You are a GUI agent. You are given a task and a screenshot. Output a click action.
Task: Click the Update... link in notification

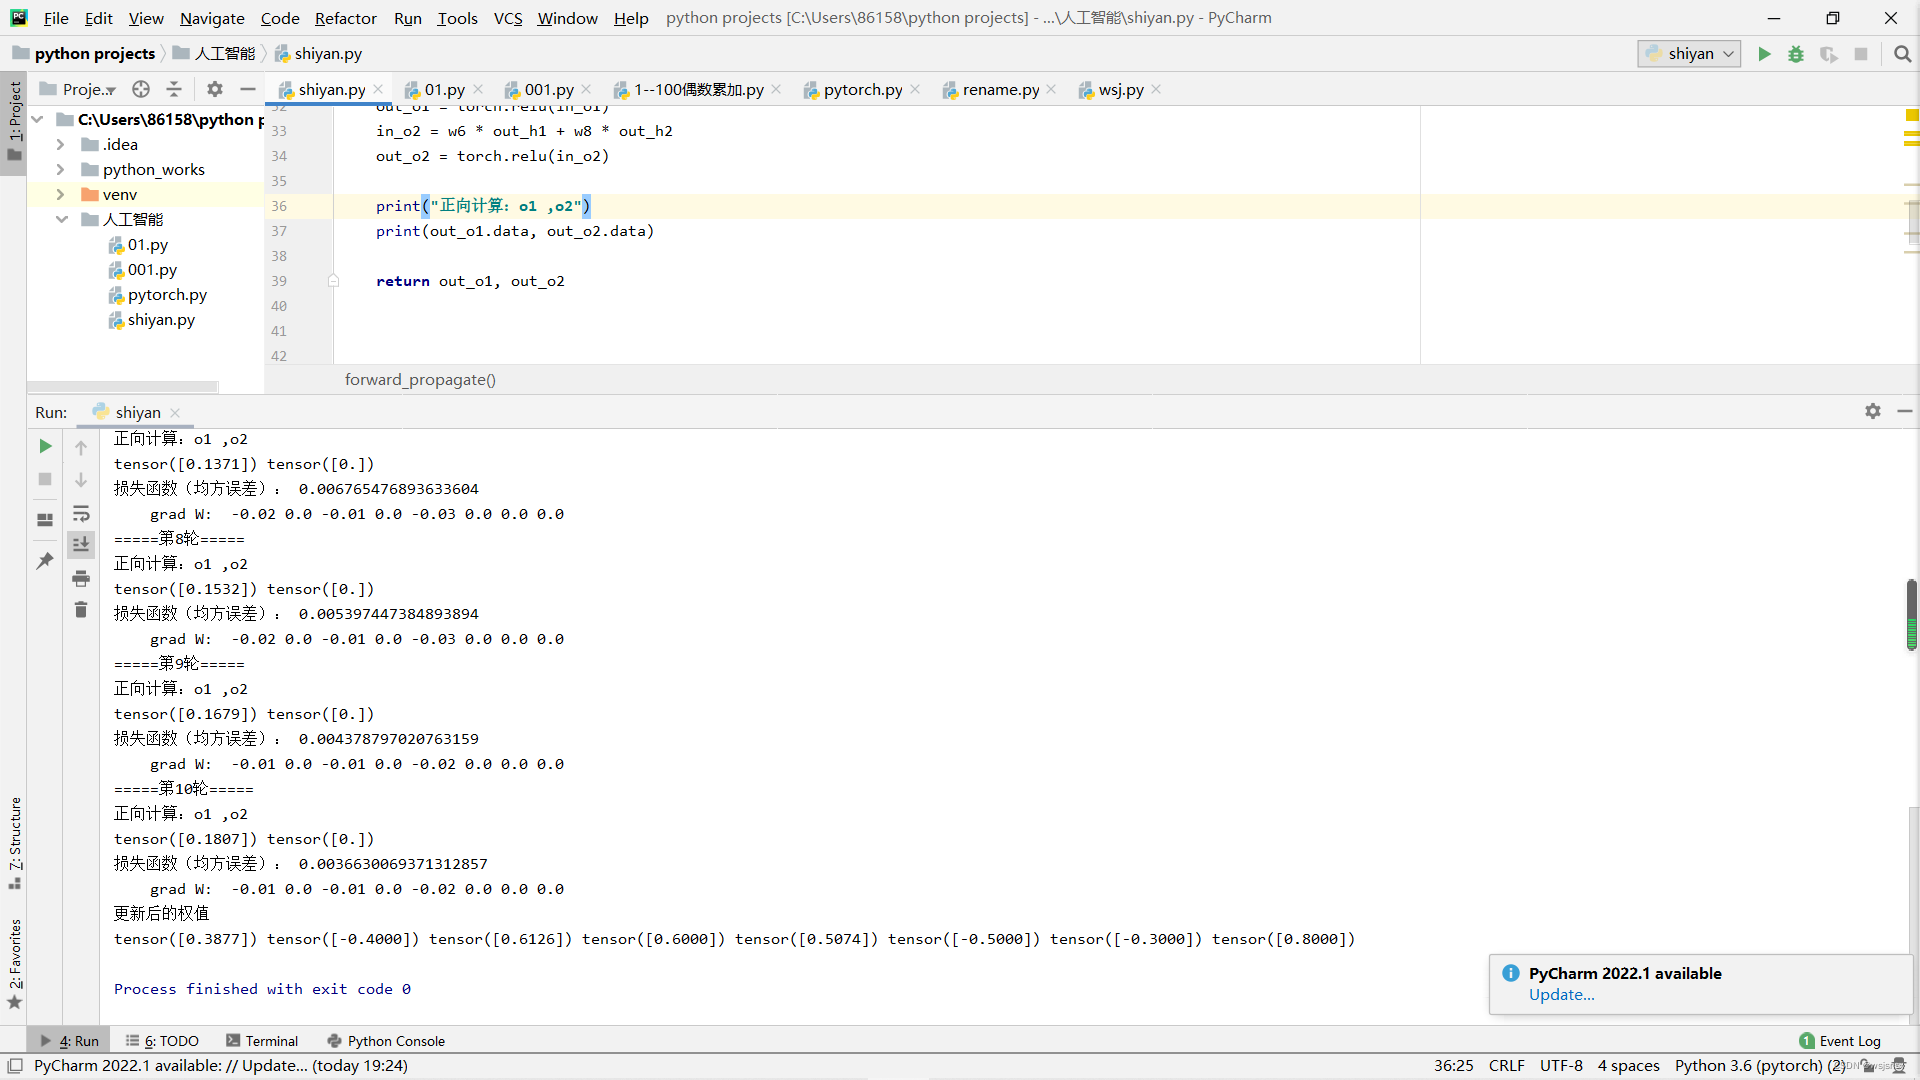[x=1561, y=995]
